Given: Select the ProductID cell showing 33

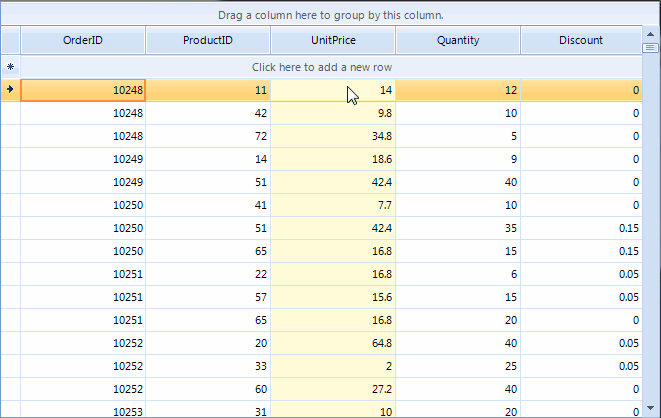Looking at the screenshot, I should point(208,366).
